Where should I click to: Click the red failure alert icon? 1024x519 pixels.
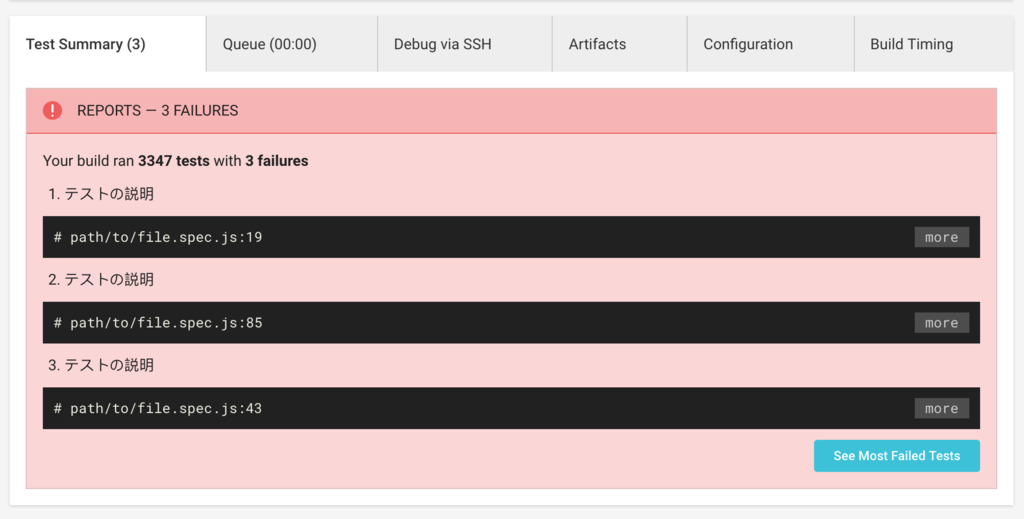click(52, 110)
